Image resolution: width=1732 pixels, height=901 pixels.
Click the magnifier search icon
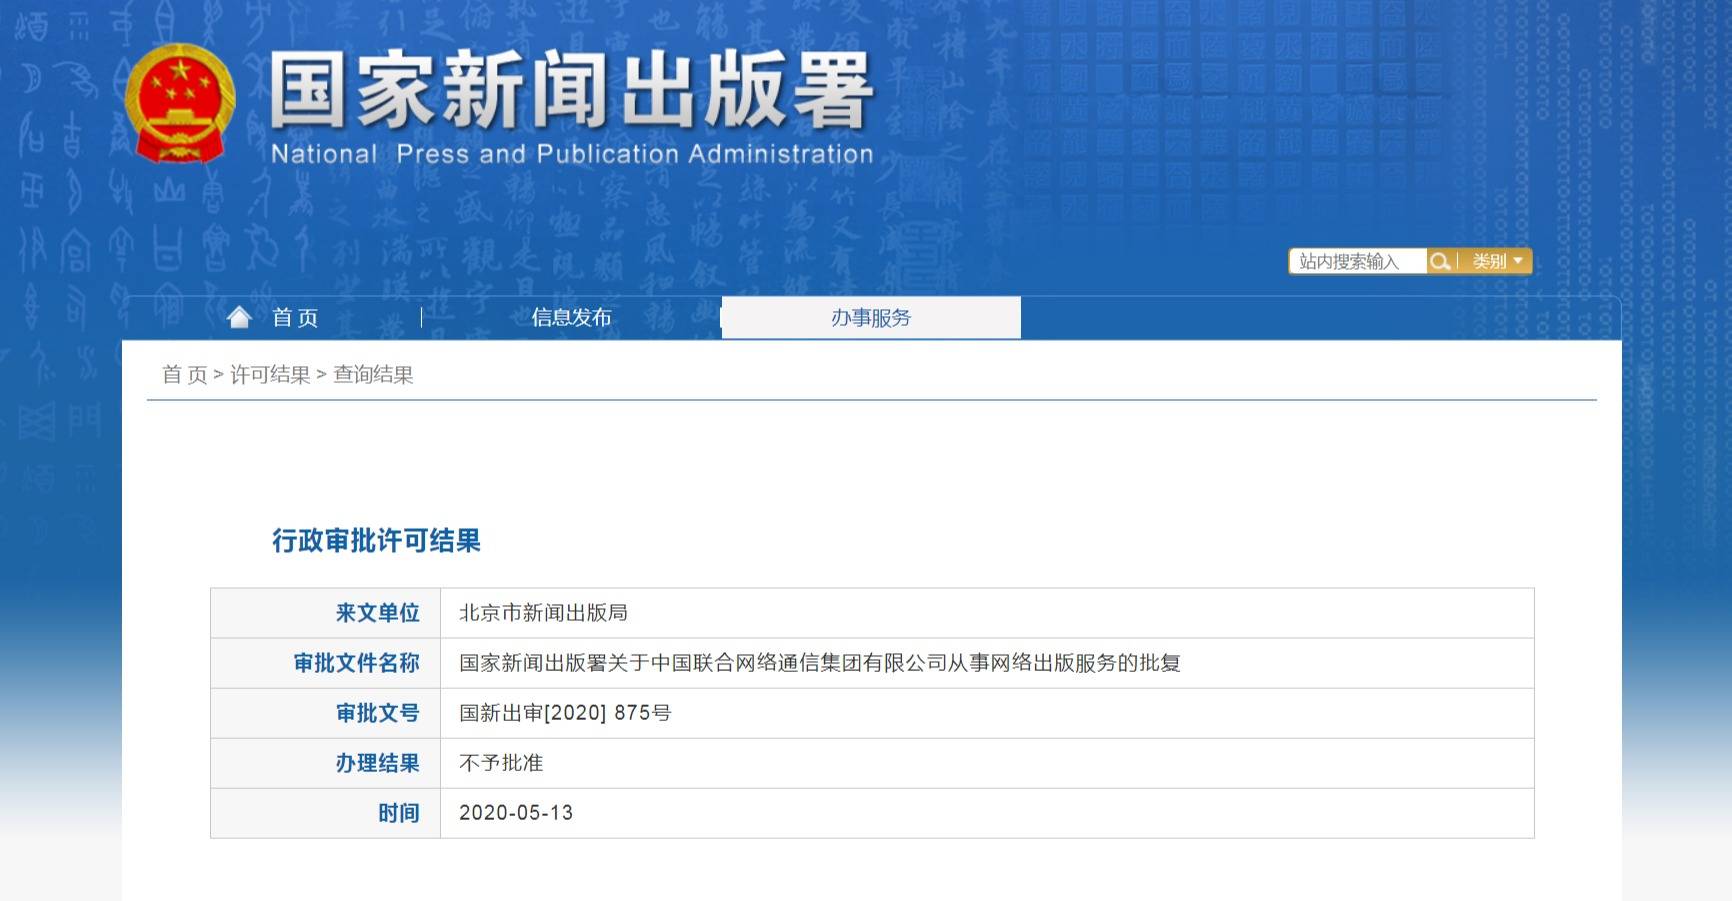point(1440,262)
